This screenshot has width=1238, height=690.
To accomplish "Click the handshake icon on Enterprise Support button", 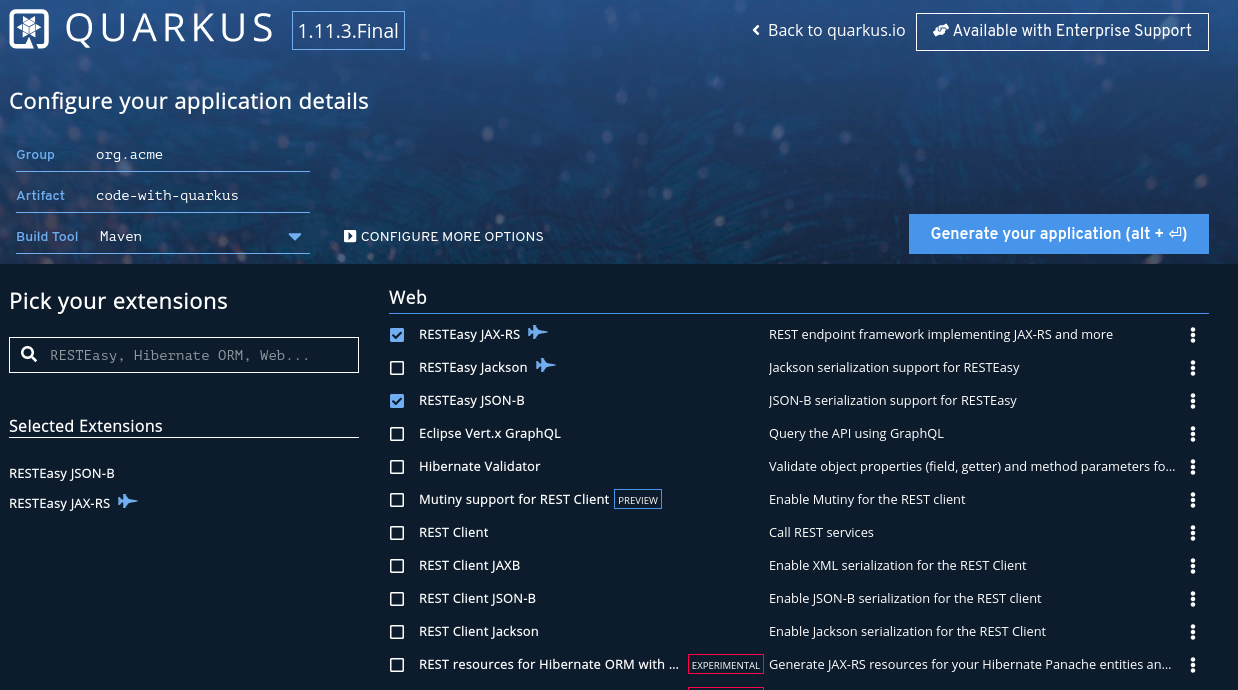I will [940, 31].
